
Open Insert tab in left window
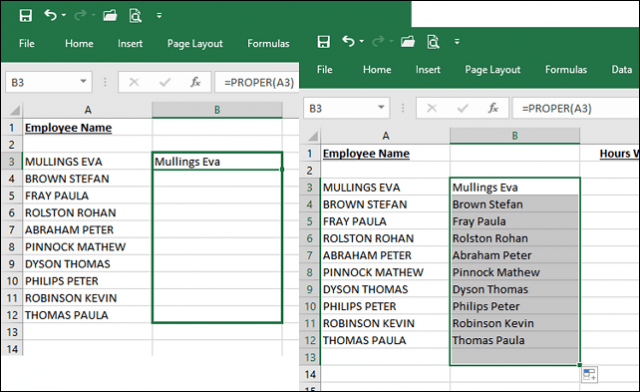(x=130, y=43)
